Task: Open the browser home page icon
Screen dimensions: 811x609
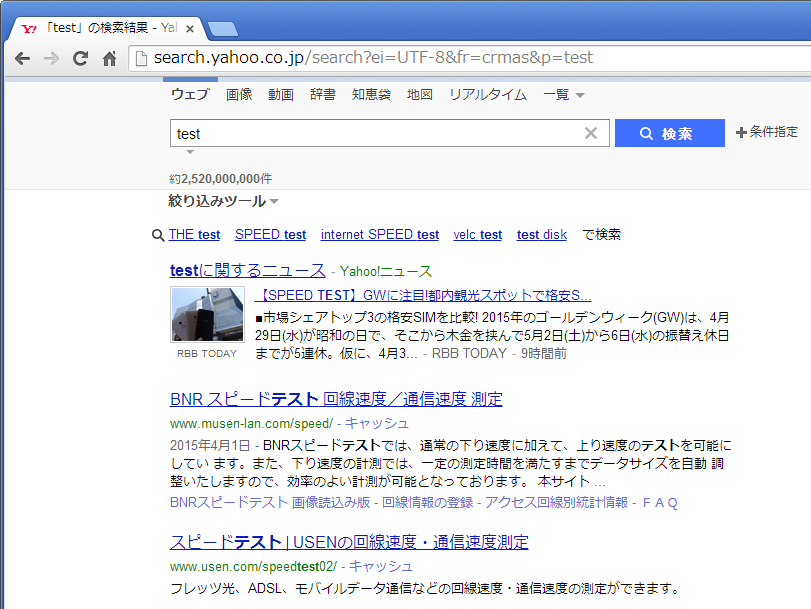Action: coord(109,58)
